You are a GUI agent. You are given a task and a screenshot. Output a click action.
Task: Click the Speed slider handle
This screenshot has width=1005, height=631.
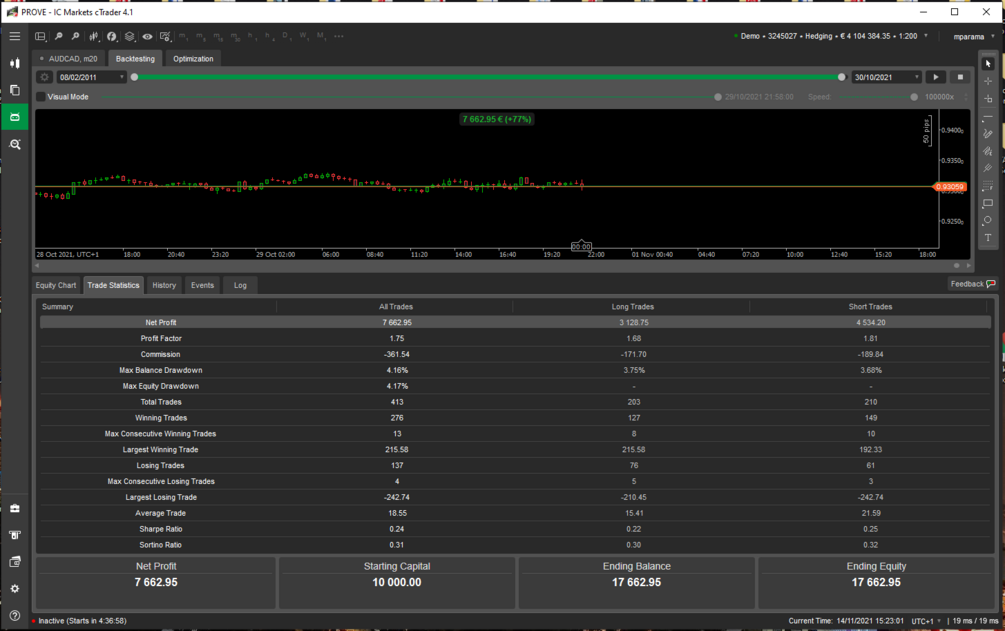click(x=914, y=97)
